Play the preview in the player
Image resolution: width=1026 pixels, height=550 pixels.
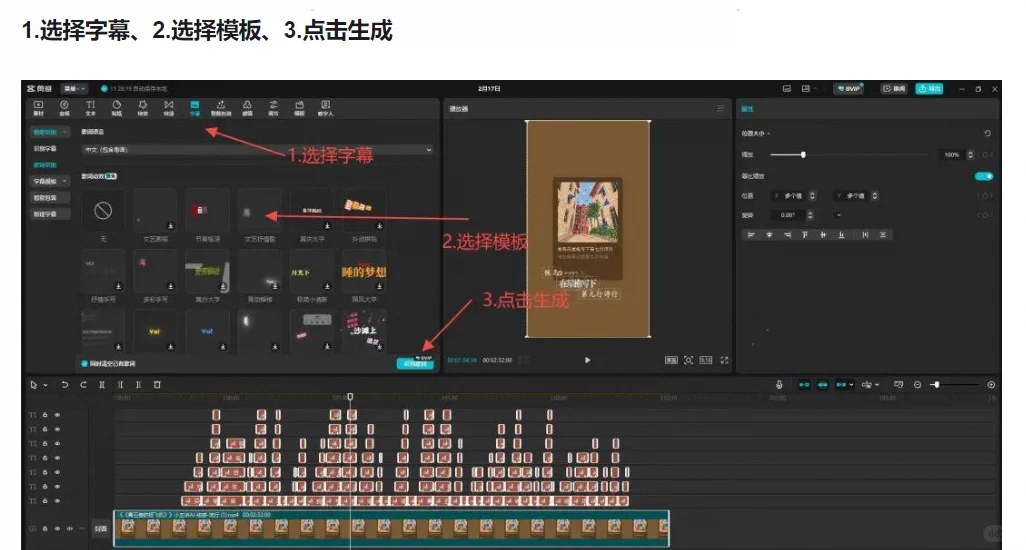click(588, 360)
